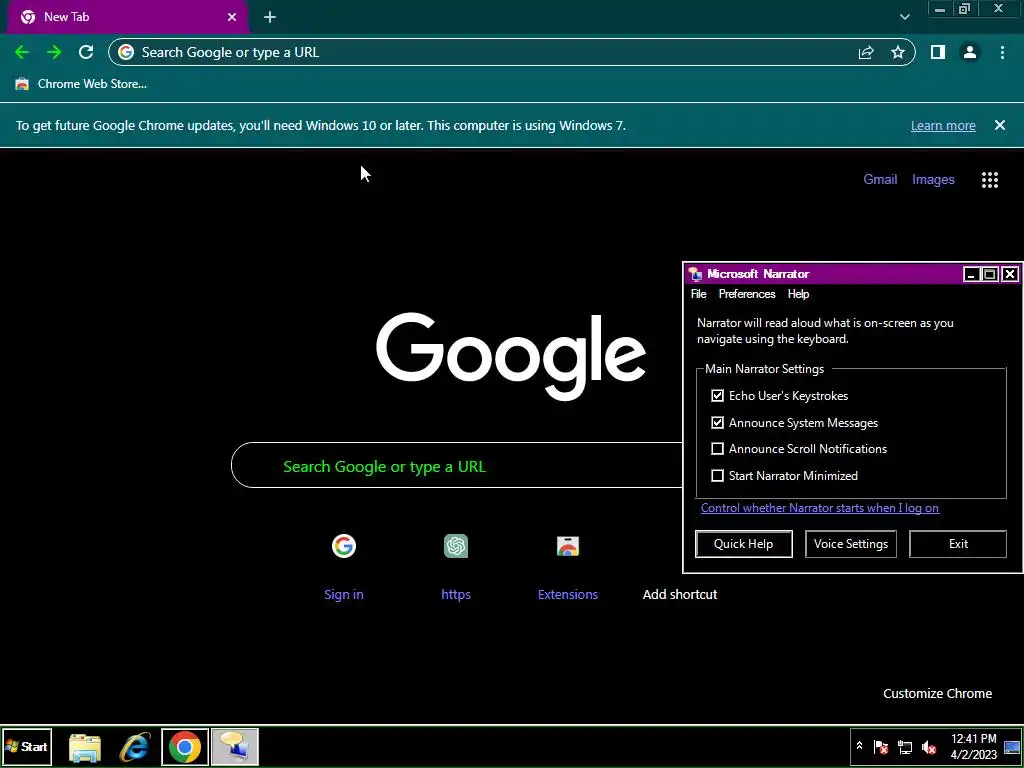Open the Gmail link
Image resolution: width=1024 pixels, height=768 pixels.
pyautogui.click(x=880, y=180)
